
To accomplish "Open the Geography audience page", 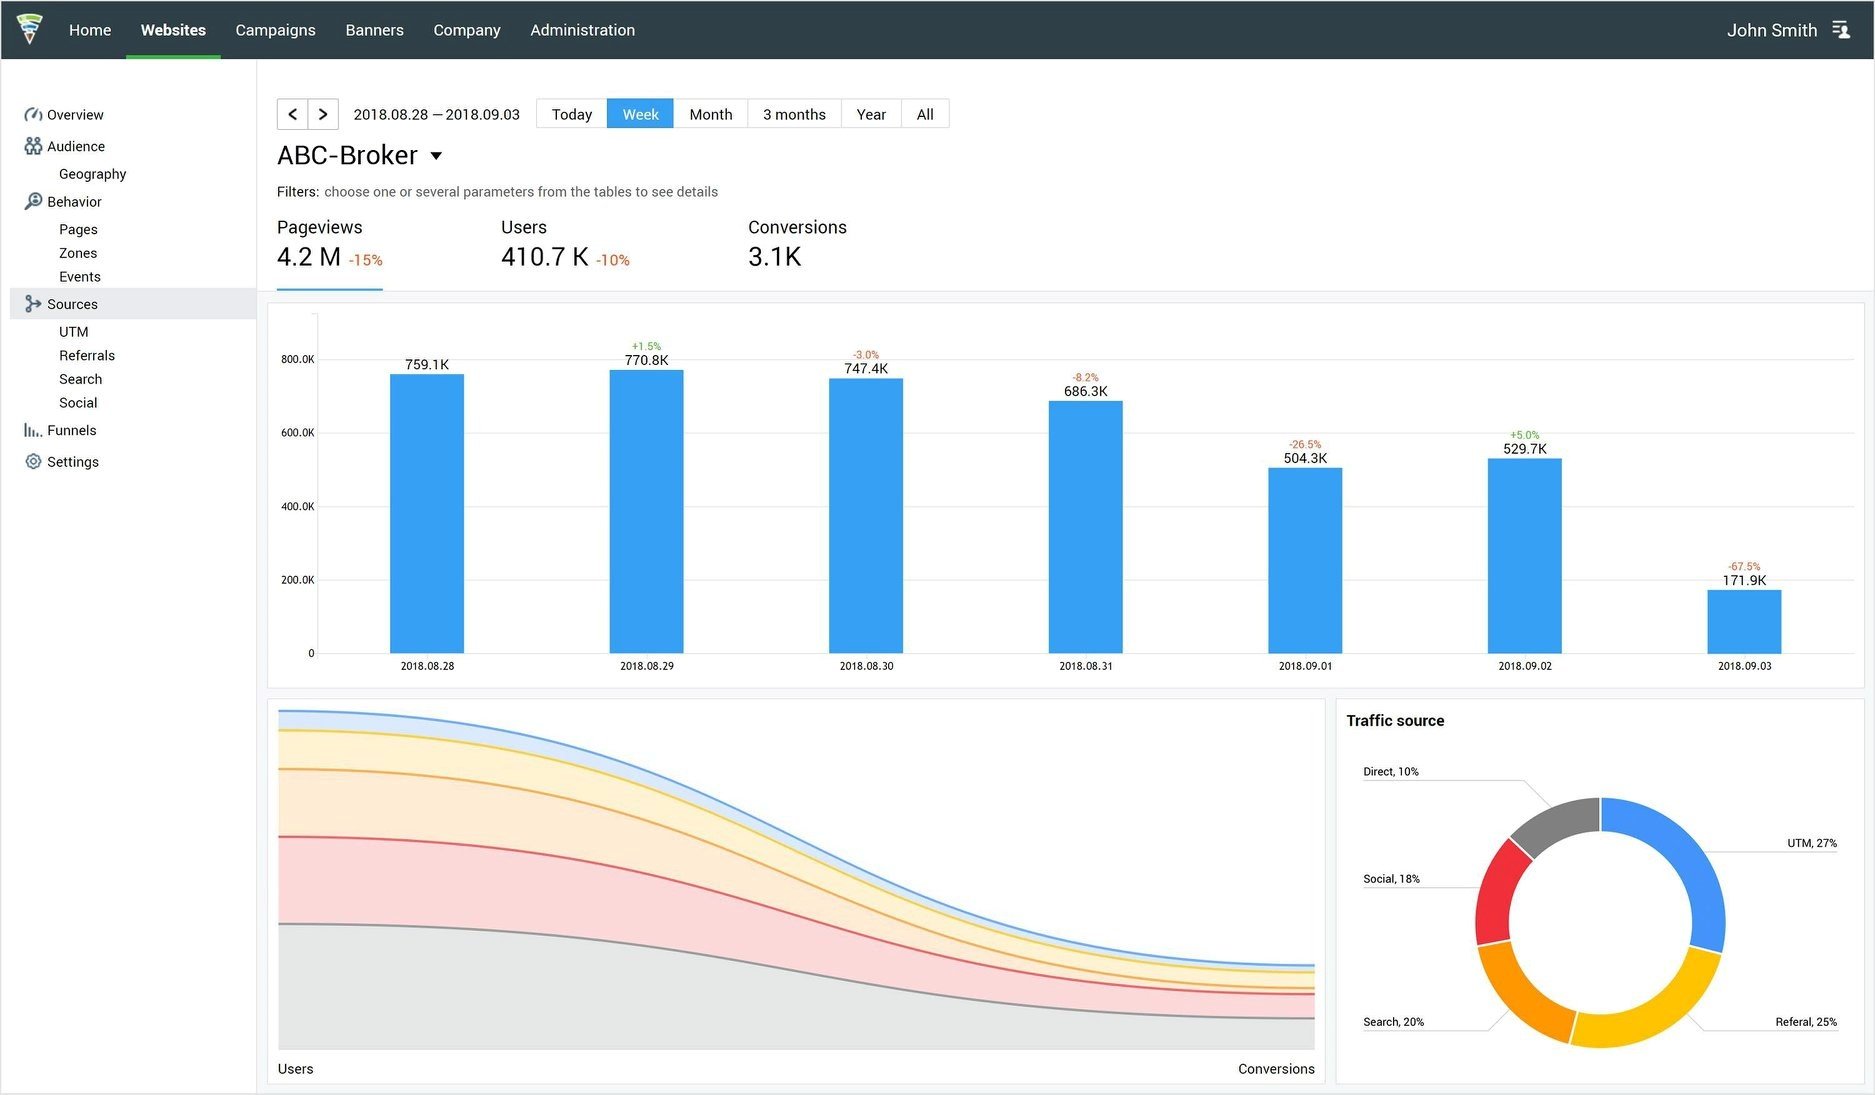I will click(92, 174).
